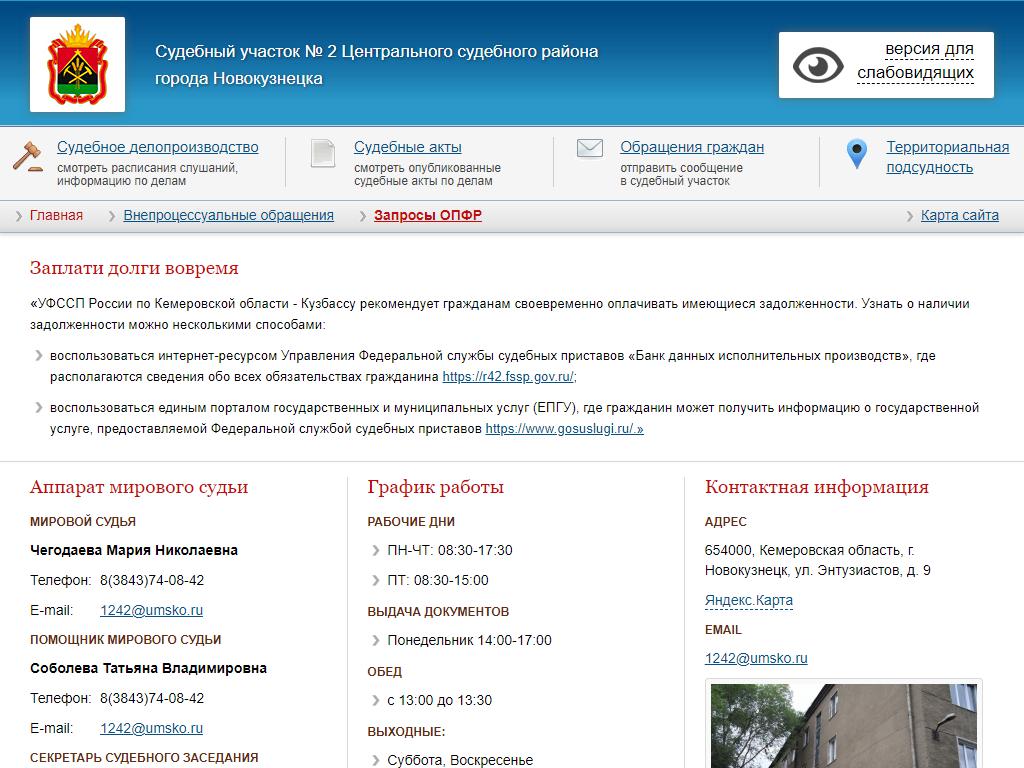Follow the r42.fssp.gov.ru link
Viewport: 1024px width, 768px height.
tap(508, 377)
